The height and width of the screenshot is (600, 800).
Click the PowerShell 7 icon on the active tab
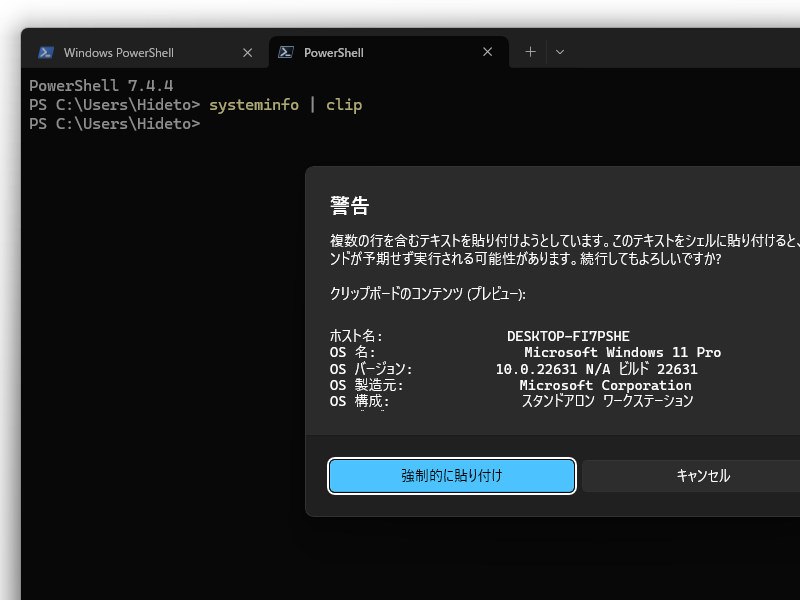point(286,52)
